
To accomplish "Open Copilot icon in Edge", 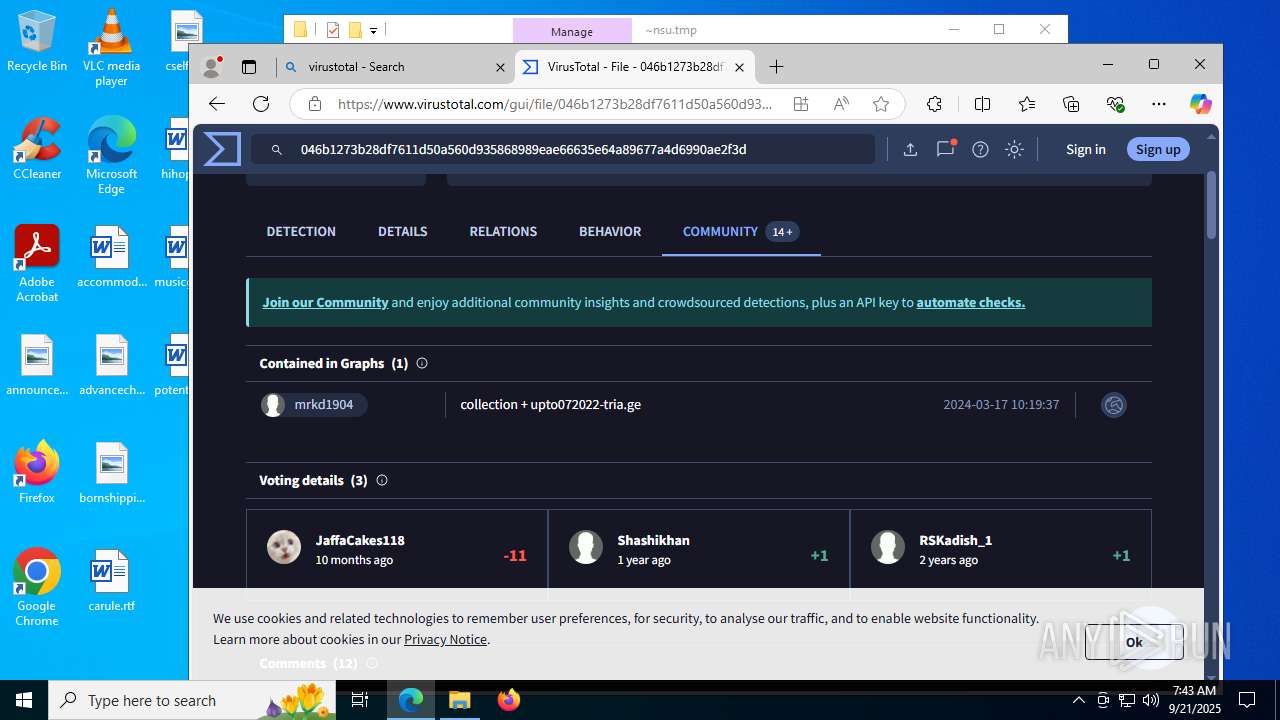I will (1201, 104).
